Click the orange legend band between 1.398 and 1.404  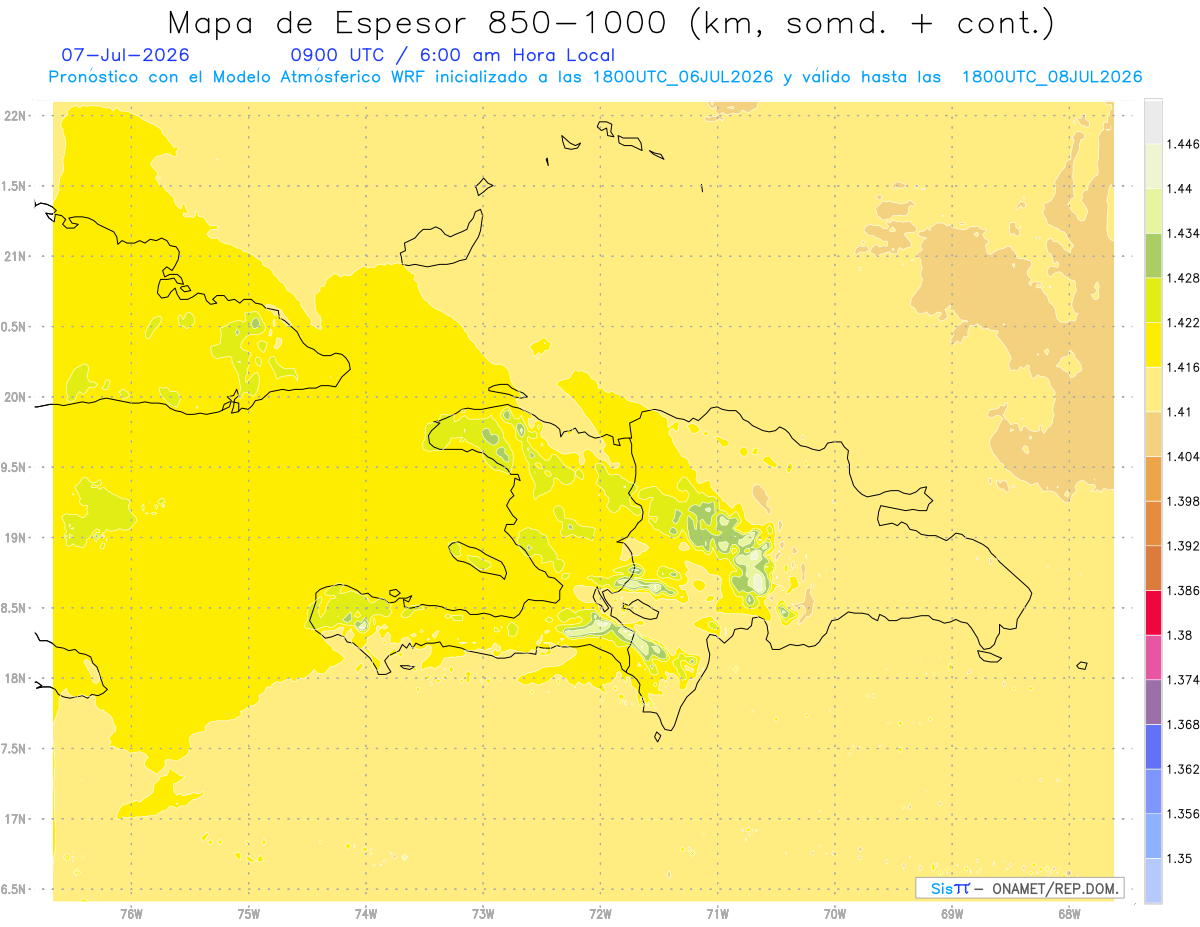click(x=1153, y=479)
